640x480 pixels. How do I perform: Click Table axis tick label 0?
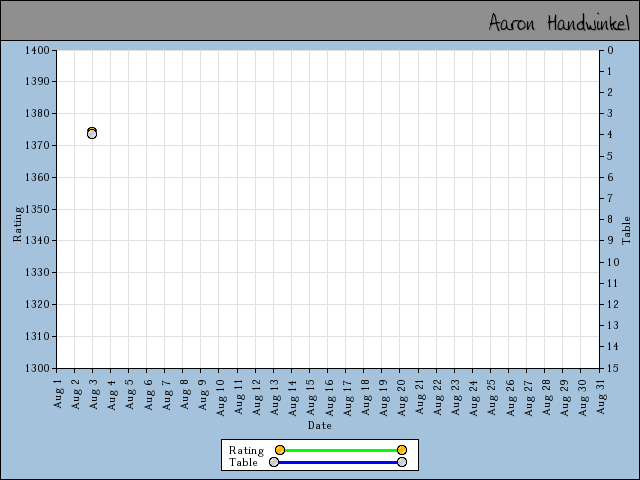(610, 50)
